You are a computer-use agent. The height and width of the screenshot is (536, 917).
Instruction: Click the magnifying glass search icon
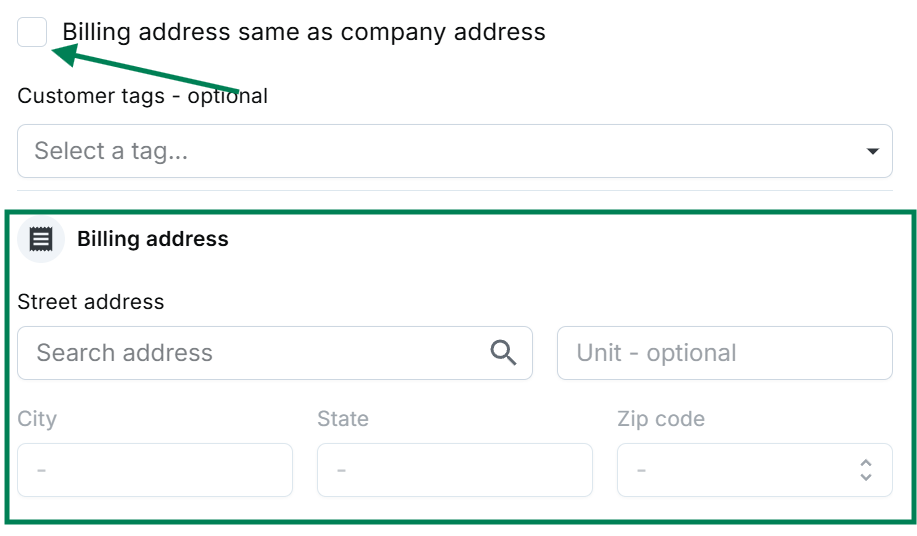click(503, 352)
